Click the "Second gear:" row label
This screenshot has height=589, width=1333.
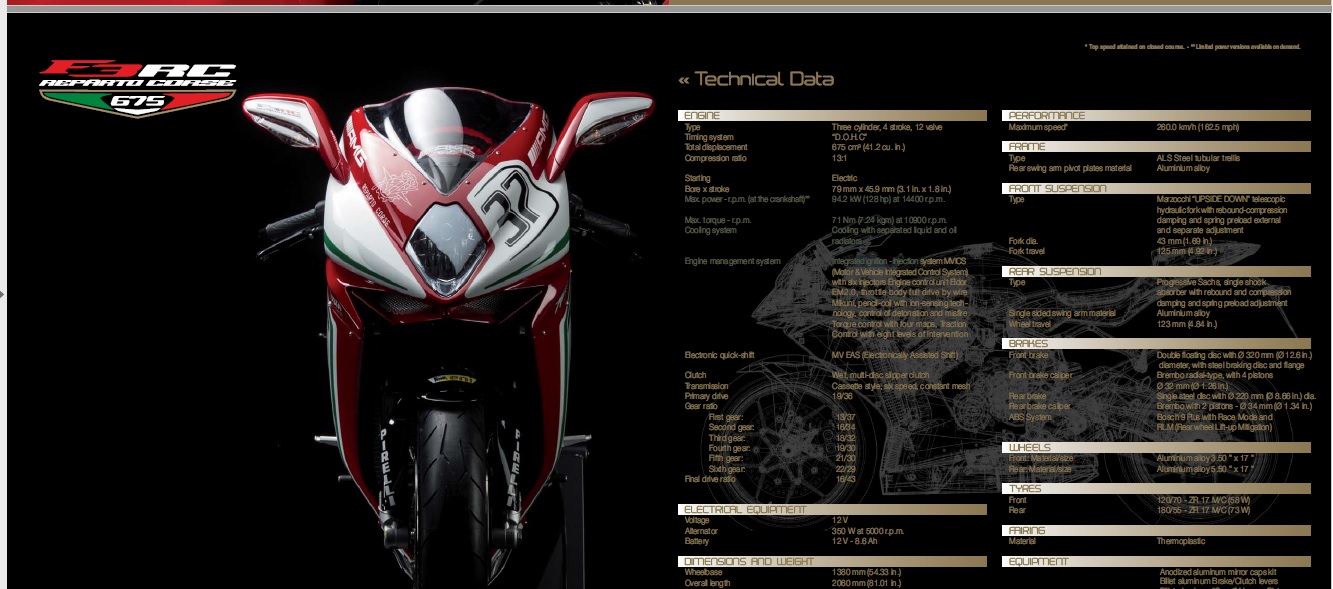coord(730,427)
